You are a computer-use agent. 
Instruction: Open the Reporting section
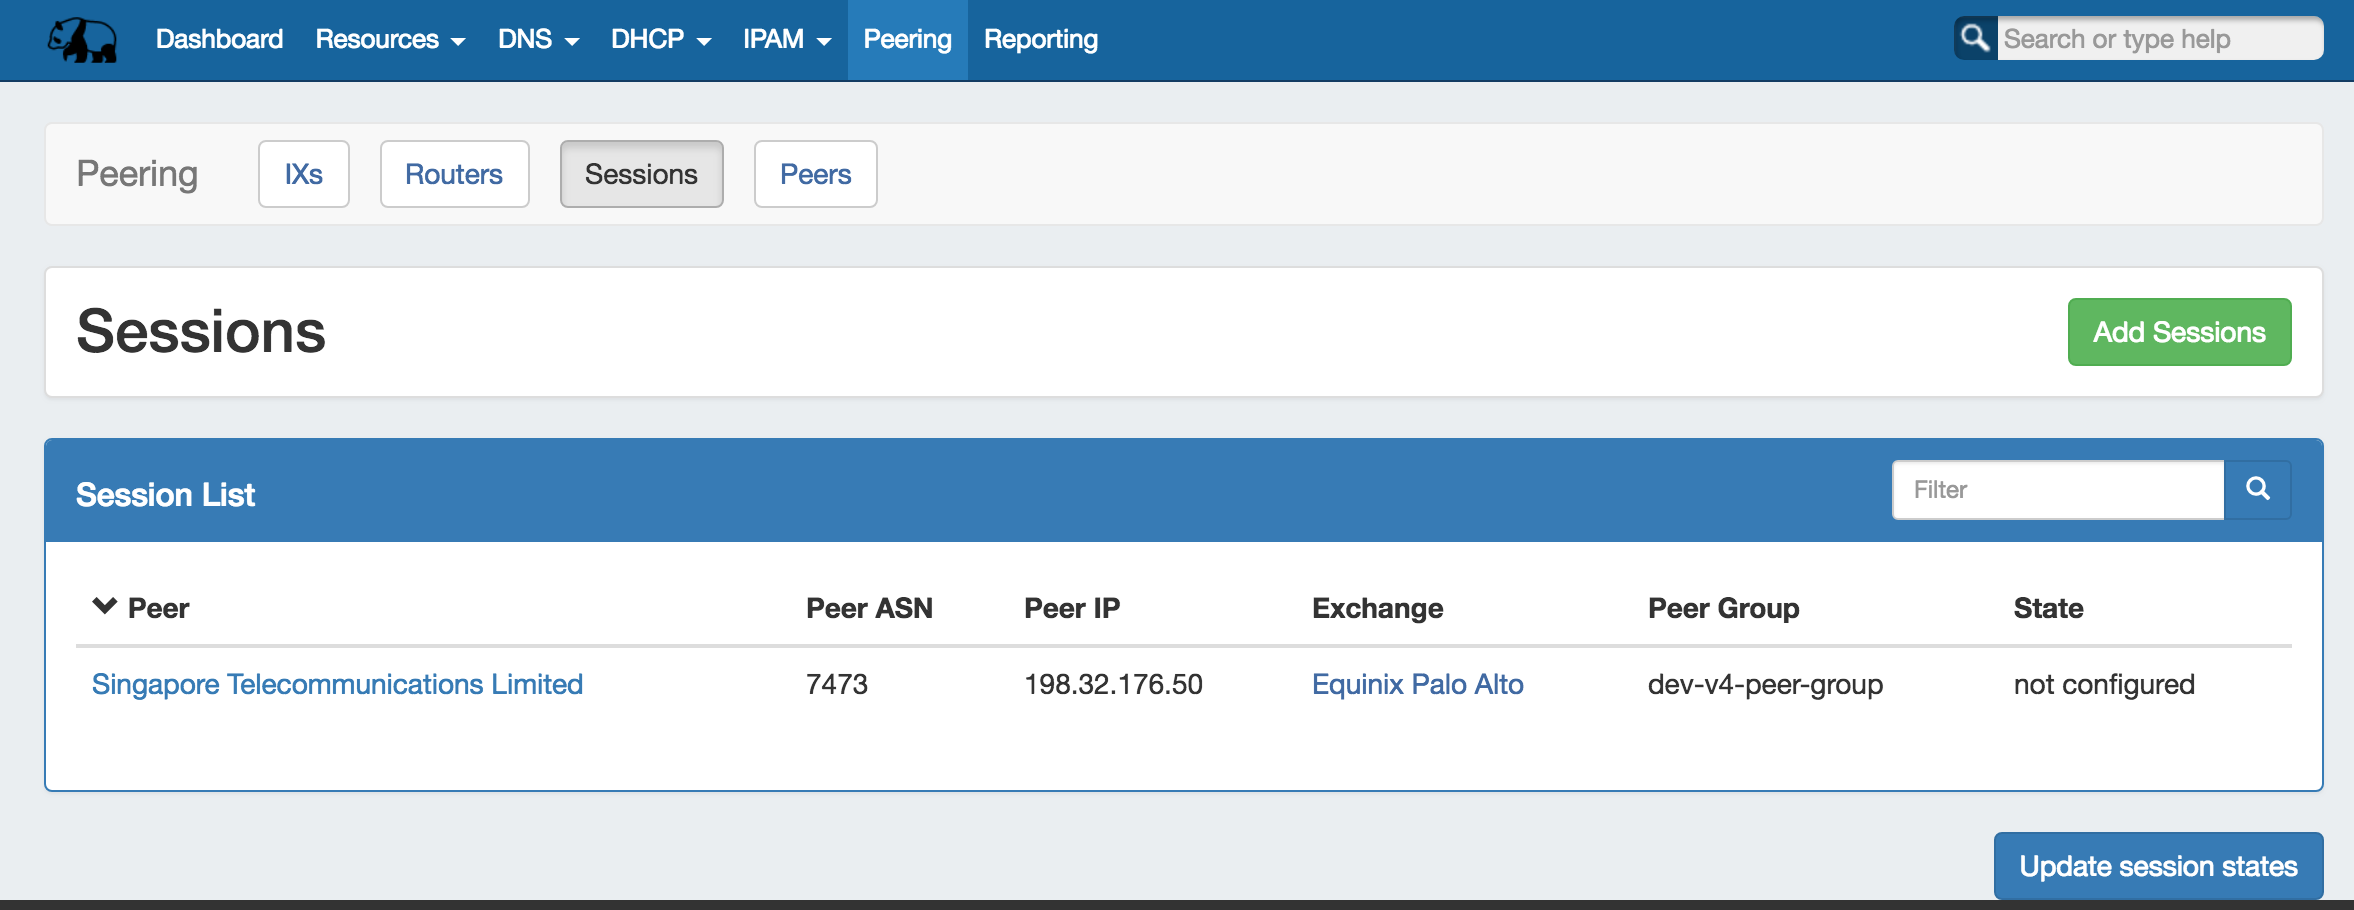(1040, 40)
